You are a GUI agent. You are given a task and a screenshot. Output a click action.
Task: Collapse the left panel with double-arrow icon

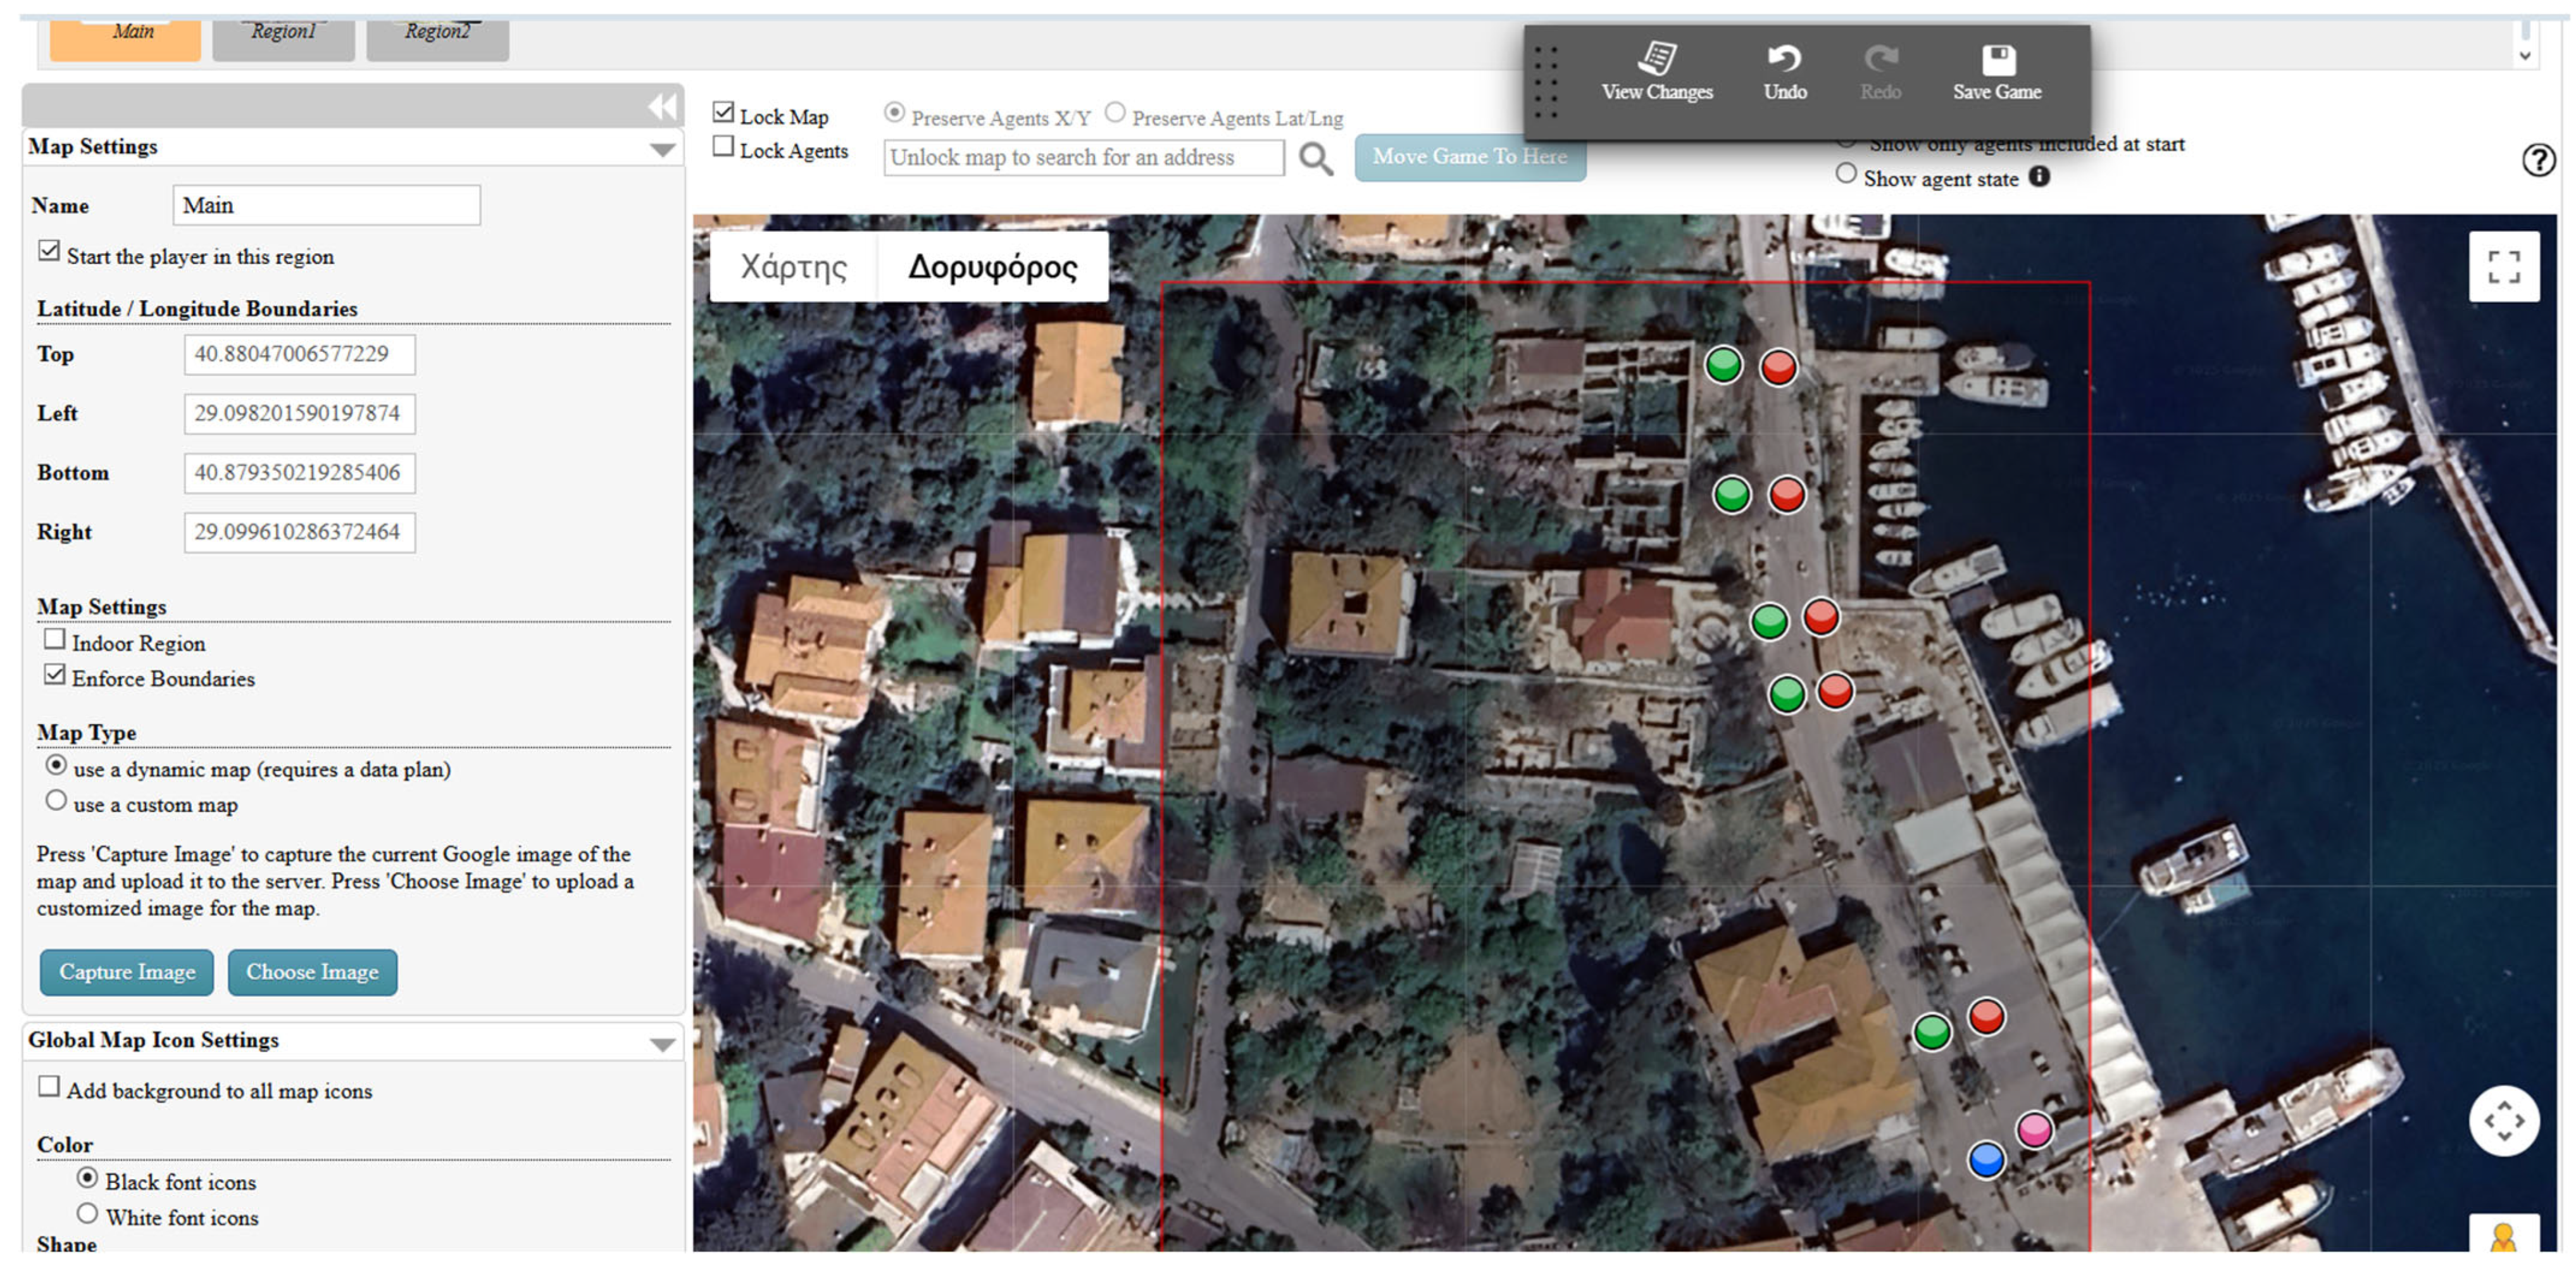click(x=662, y=107)
